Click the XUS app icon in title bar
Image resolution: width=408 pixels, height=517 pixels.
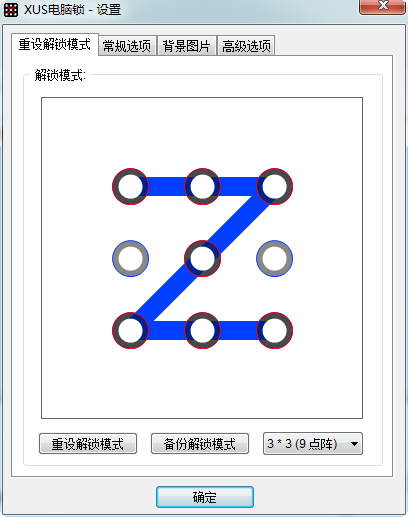11,10
